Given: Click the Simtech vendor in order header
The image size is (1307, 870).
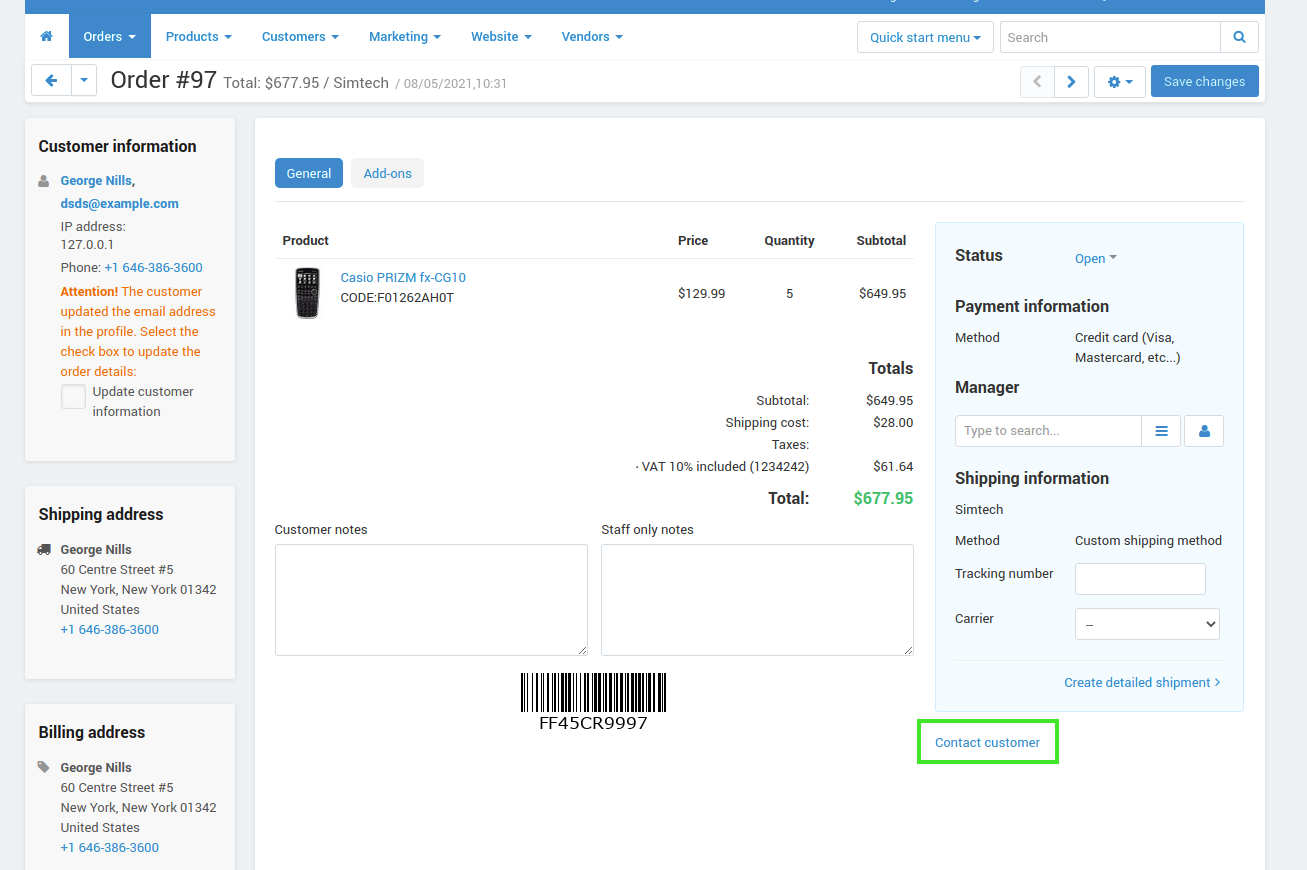Looking at the screenshot, I should tap(361, 84).
